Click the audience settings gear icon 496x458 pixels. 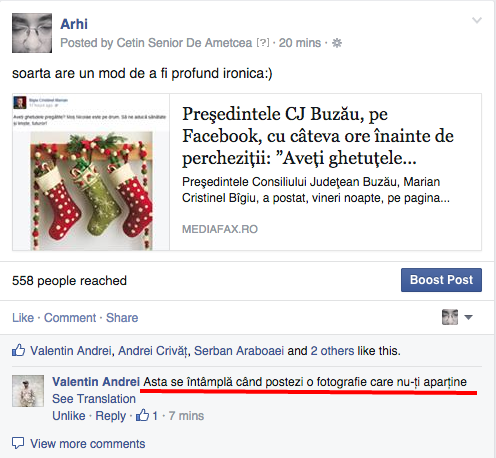[337, 43]
